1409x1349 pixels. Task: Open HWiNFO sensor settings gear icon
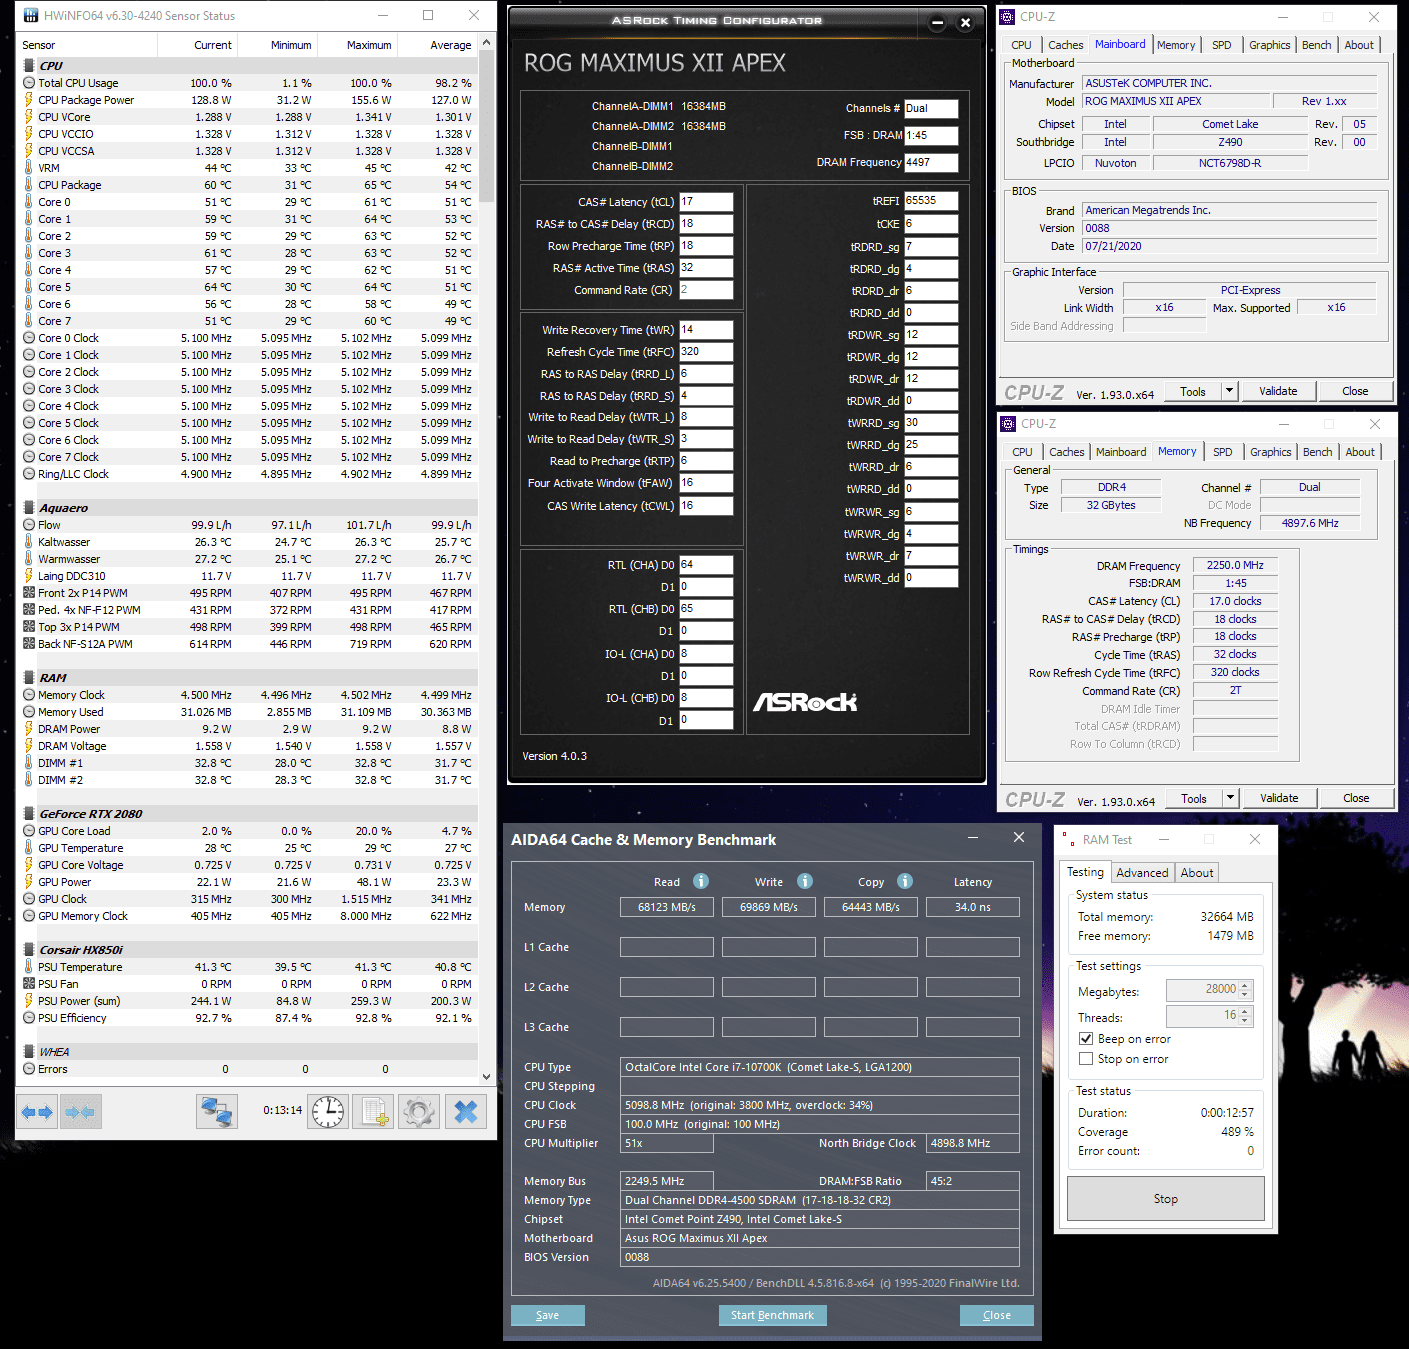[x=419, y=1112]
